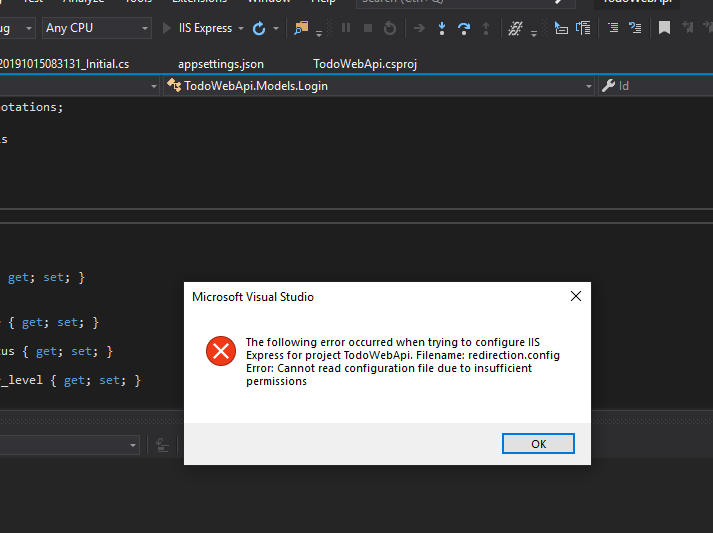Image resolution: width=713 pixels, height=533 pixels.
Task: Expand the project navigation dropdown arrow
Action: [x=154, y=86]
